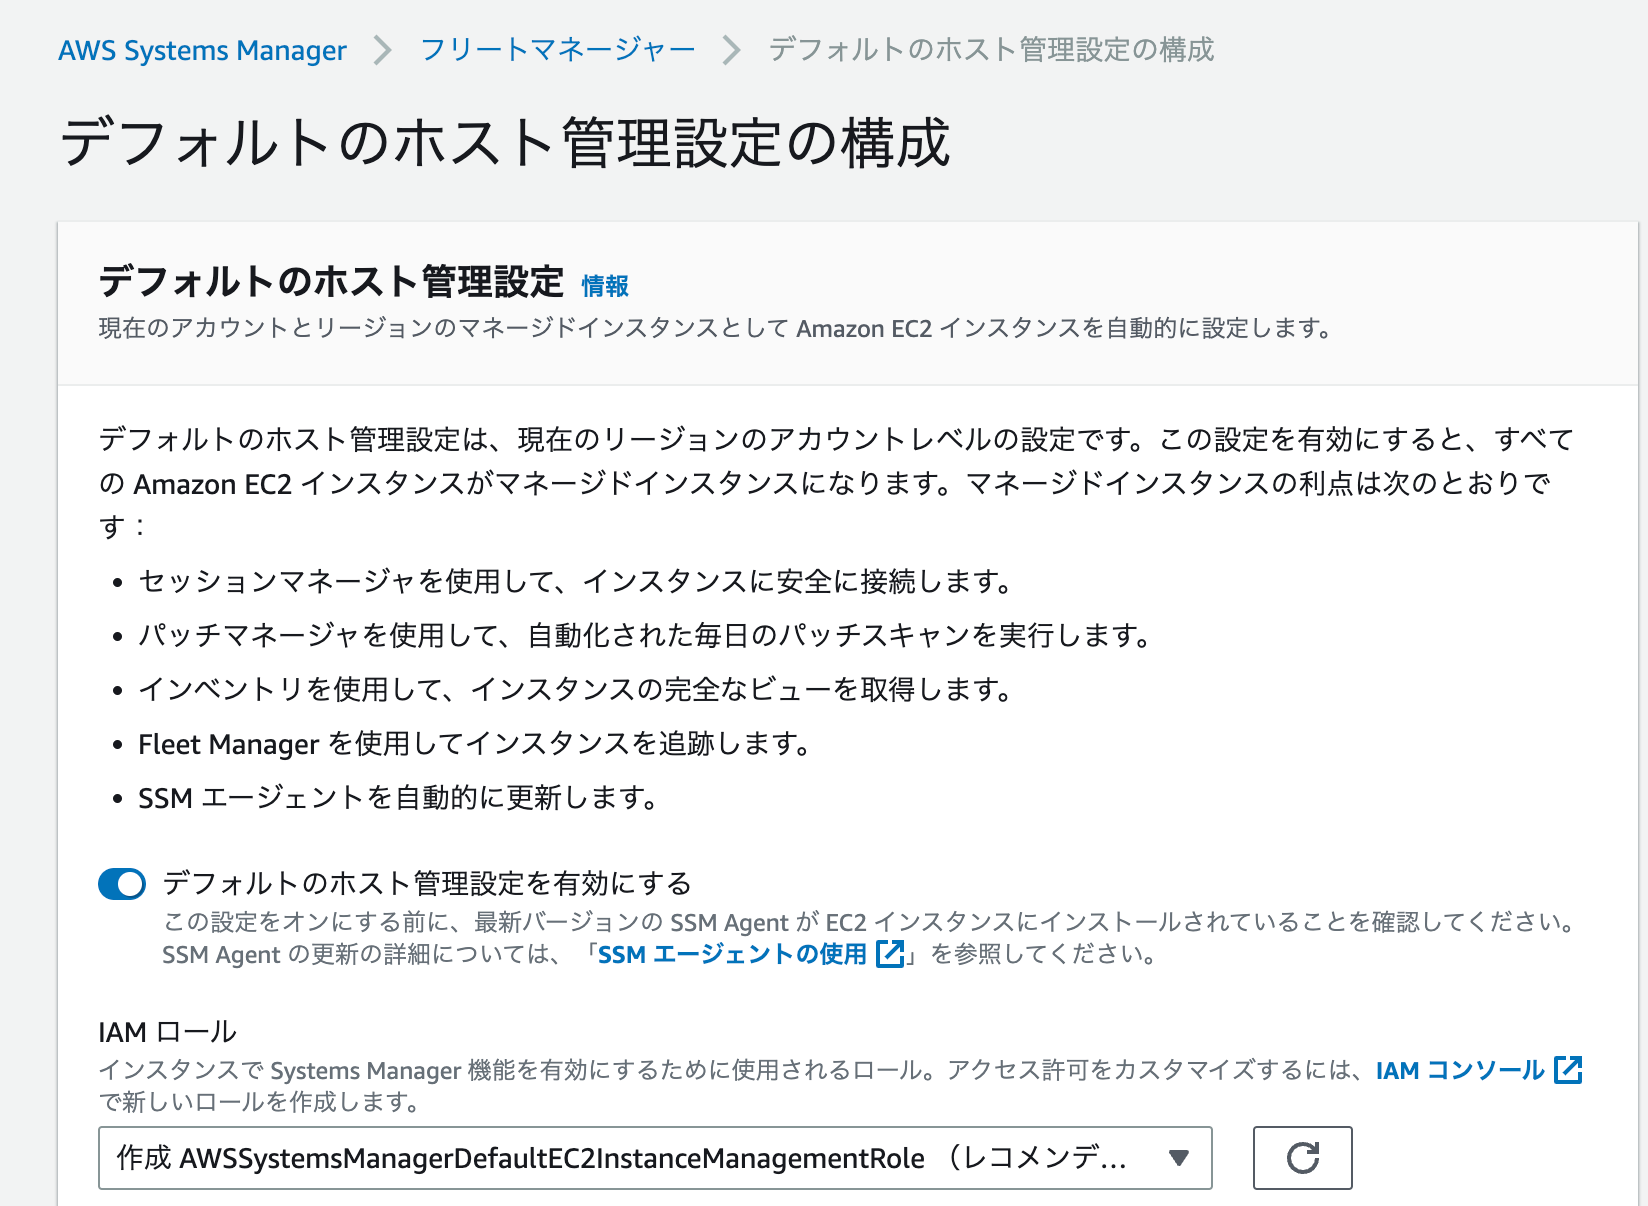Viewport: 1648px width, 1206px height.
Task: Click the dropdown arrow of IAM role selector
Action: (x=1179, y=1158)
